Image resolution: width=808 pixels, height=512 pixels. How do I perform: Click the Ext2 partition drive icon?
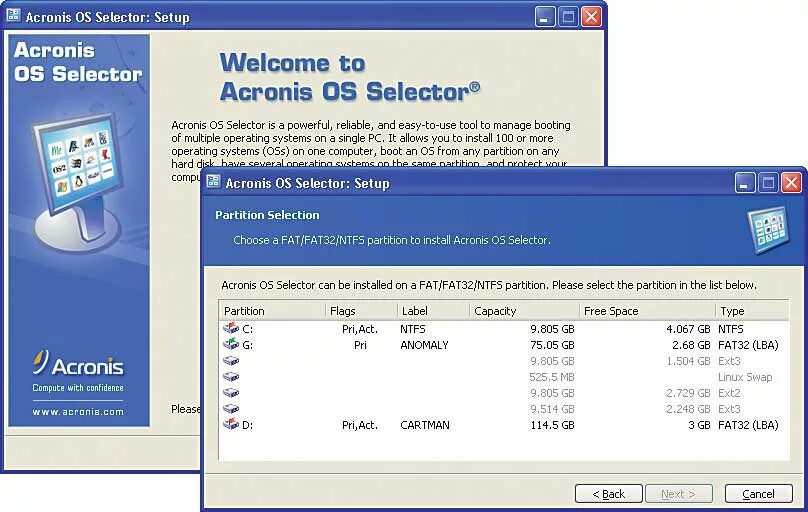tap(231, 392)
